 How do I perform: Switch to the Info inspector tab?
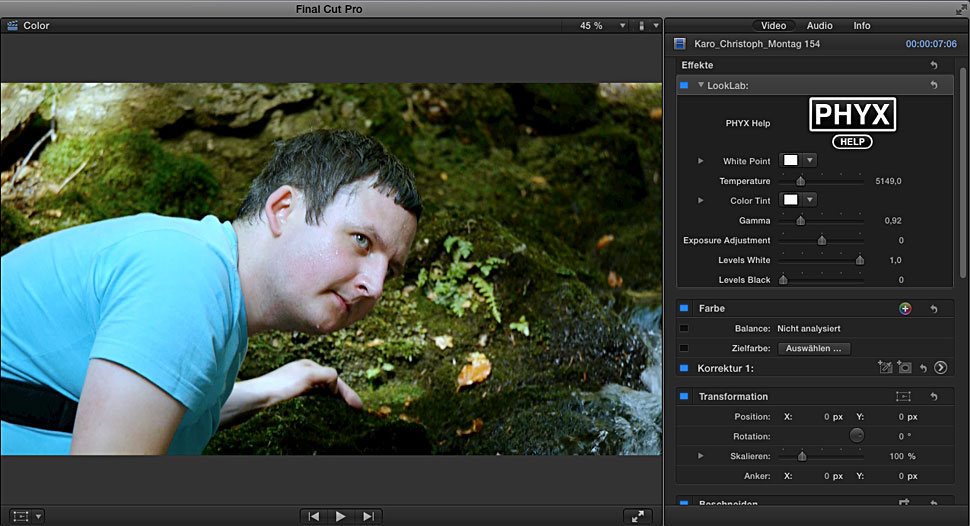tap(861, 25)
